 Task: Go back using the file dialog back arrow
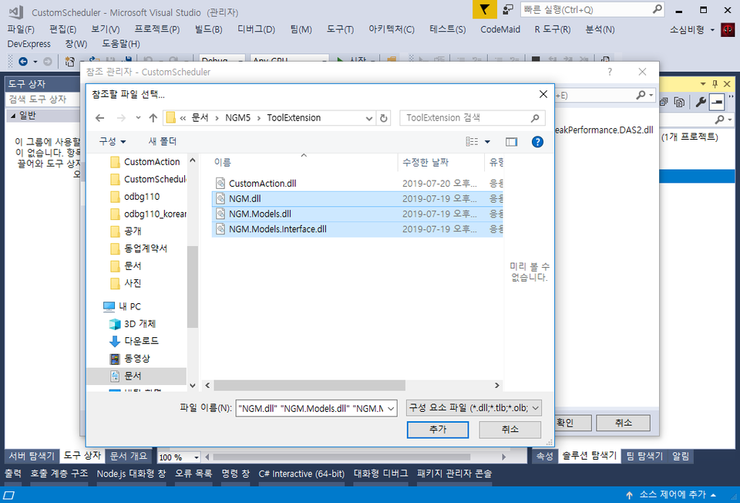pos(100,118)
